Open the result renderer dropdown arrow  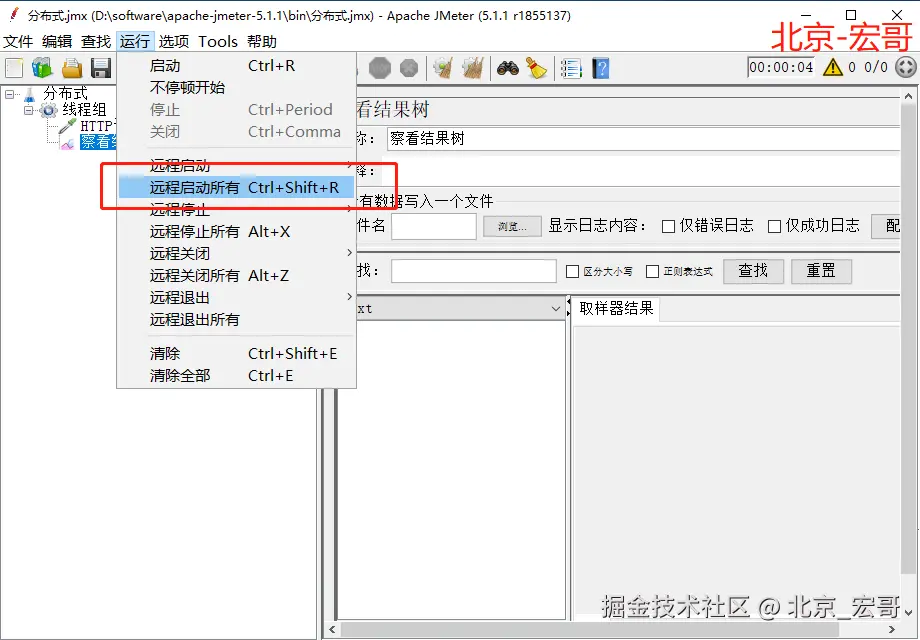[x=556, y=309]
